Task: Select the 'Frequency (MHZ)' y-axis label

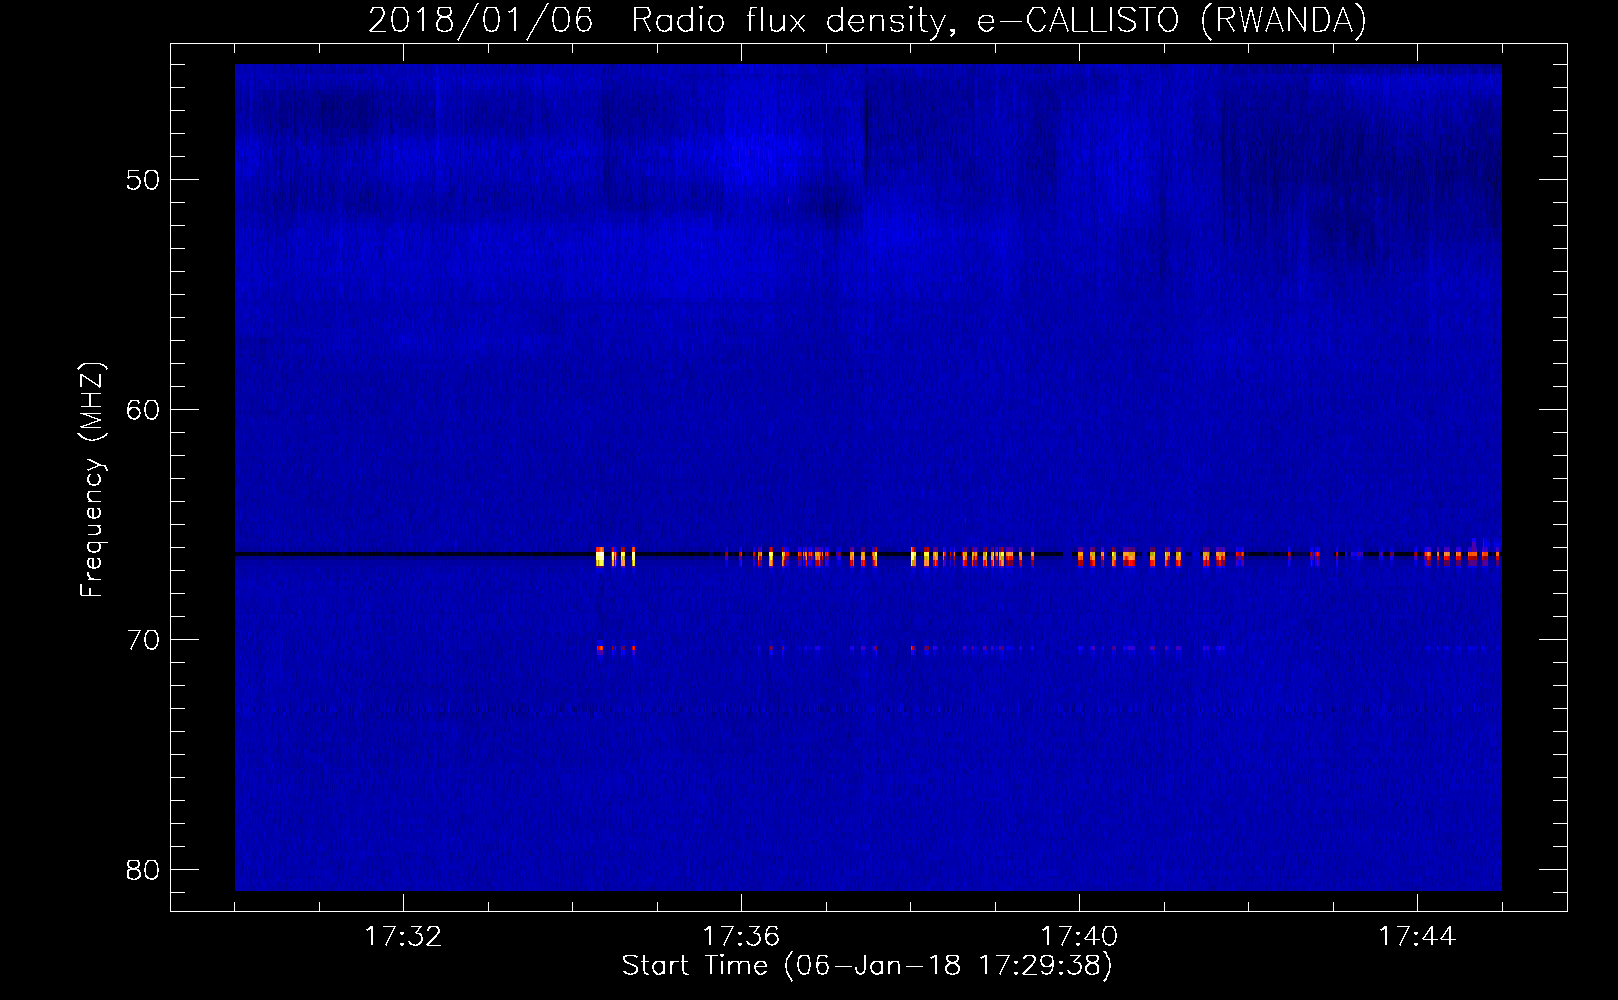Action: pyautogui.click(x=92, y=480)
